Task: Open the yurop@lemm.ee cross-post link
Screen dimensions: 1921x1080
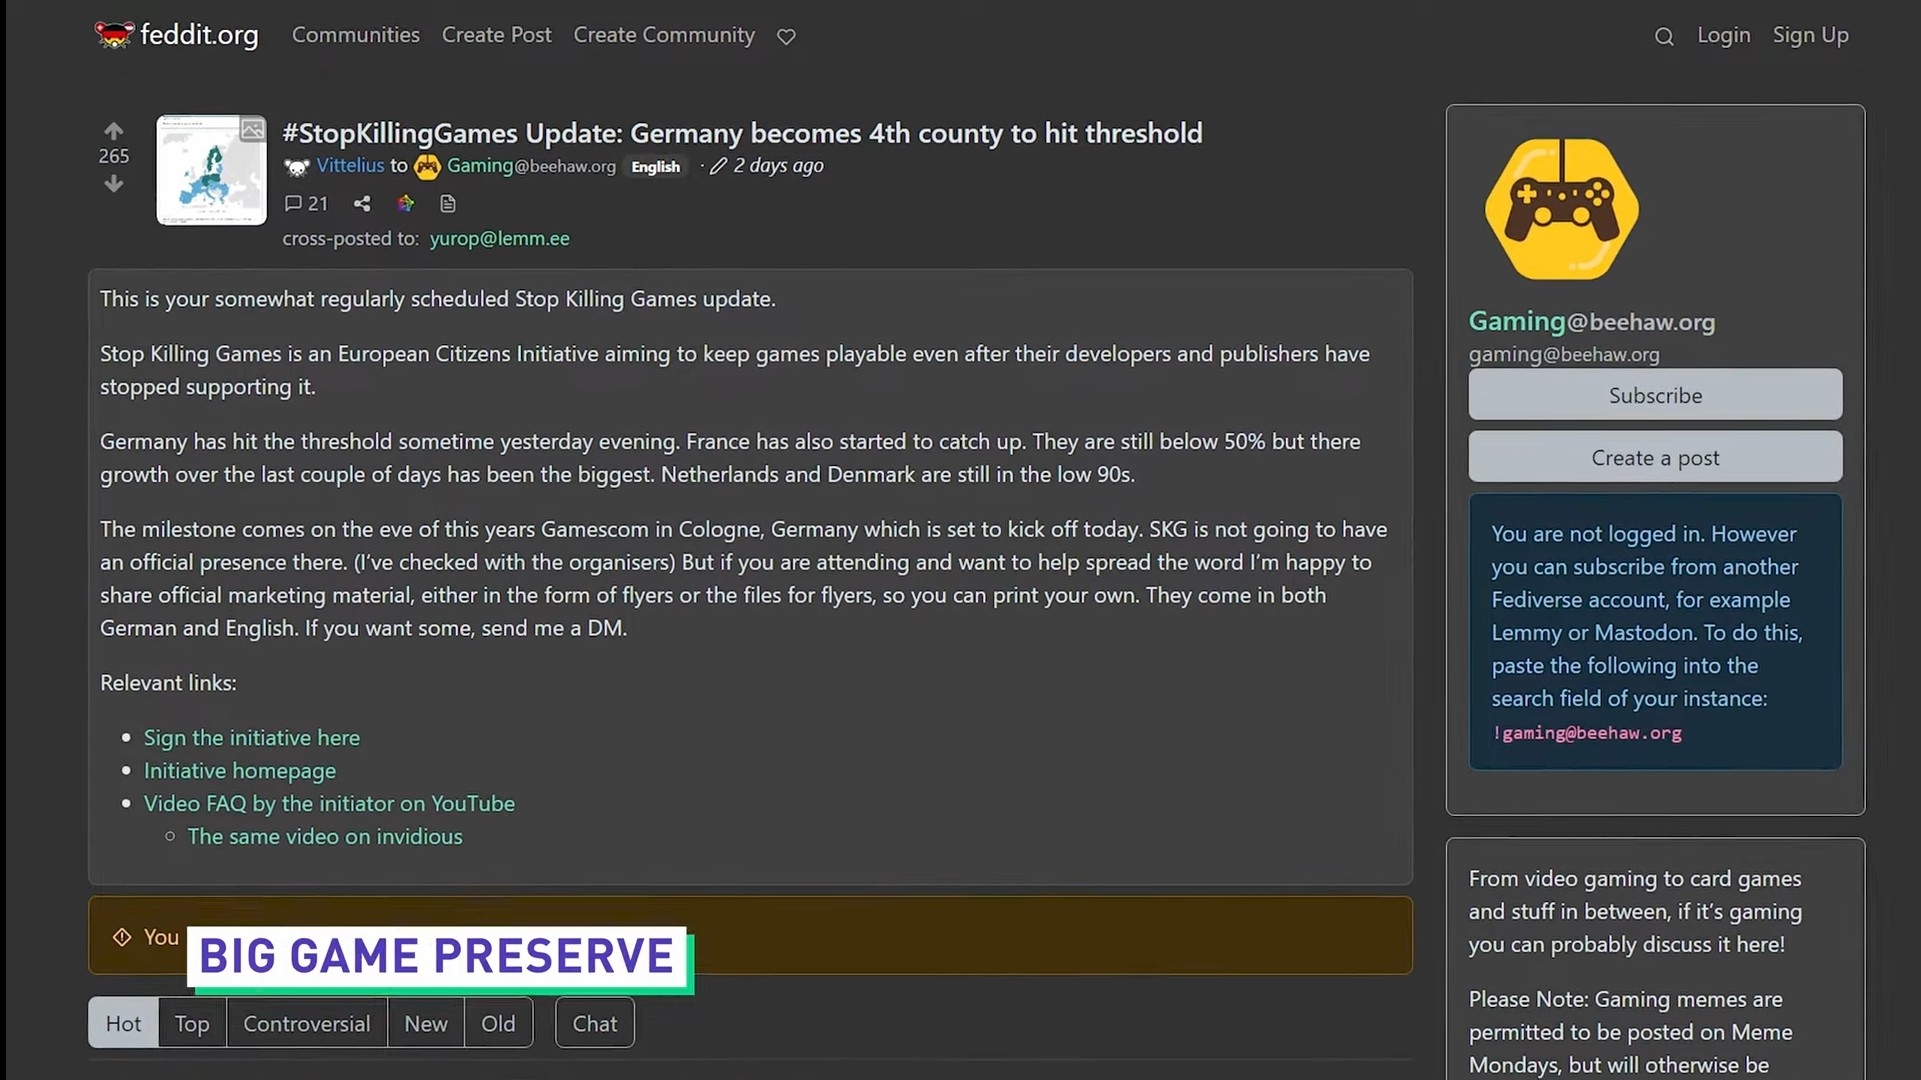Action: click(499, 239)
